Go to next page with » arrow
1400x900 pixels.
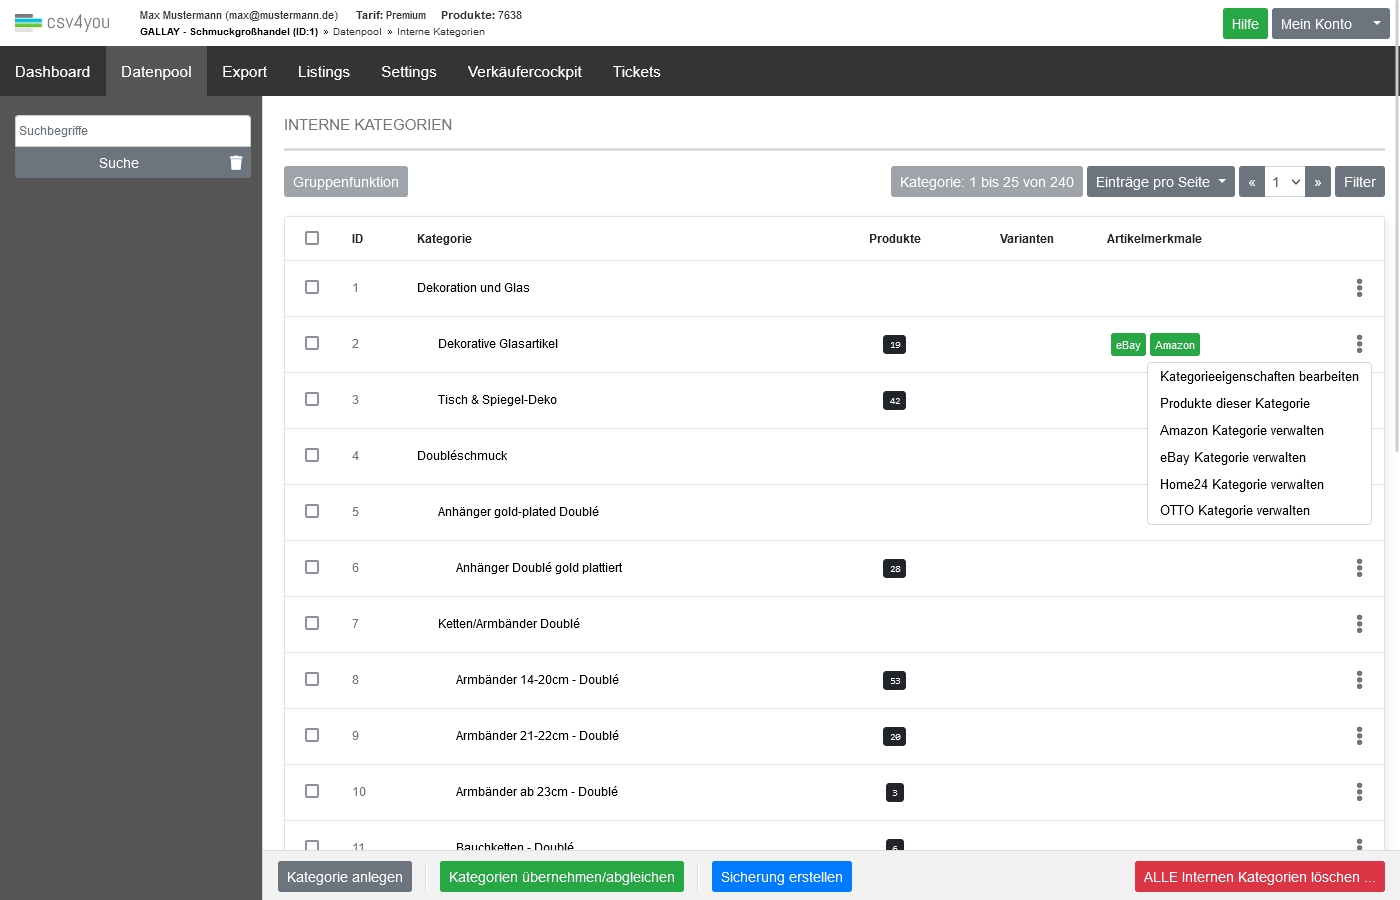click(x=1318, y=182)
